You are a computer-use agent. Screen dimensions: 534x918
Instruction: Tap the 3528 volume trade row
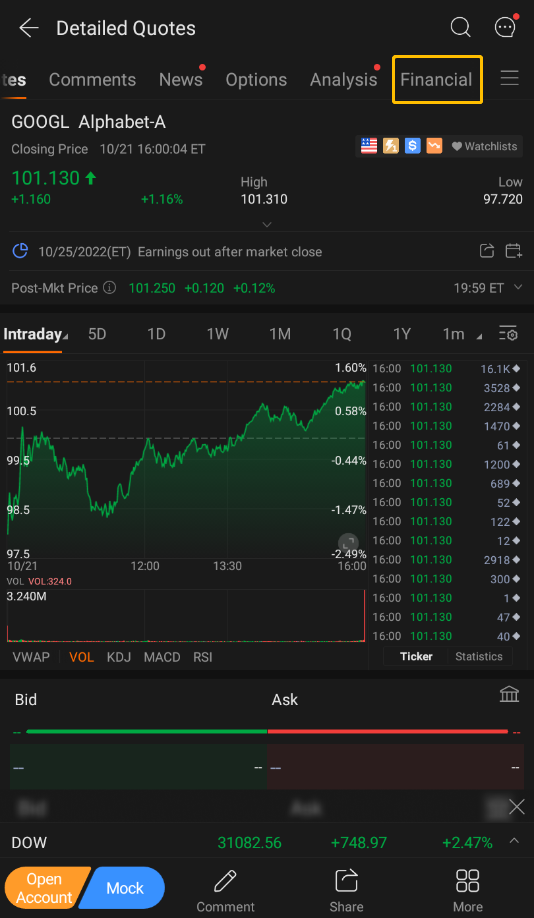[446, 388]
